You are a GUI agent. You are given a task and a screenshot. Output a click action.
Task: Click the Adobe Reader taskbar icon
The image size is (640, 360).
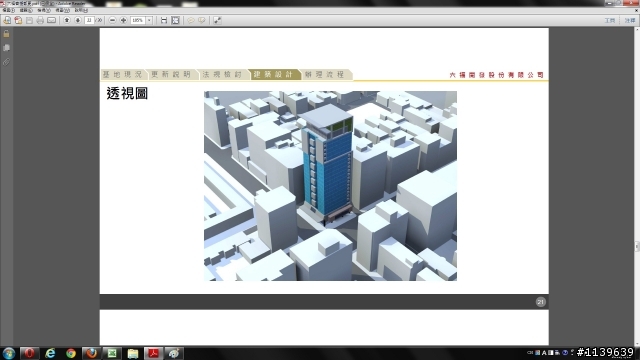[153, 353]
